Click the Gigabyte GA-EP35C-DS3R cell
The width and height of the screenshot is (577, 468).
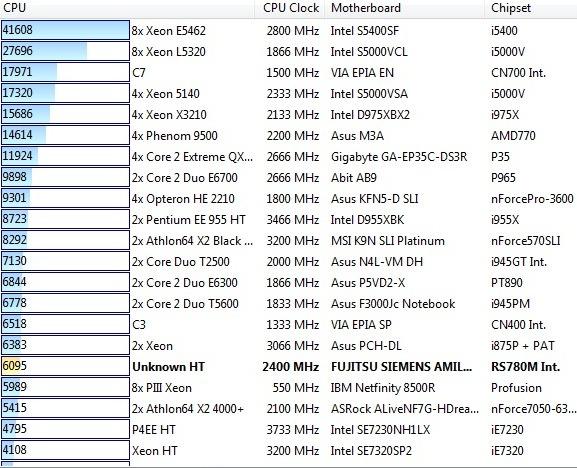[399, 157]
